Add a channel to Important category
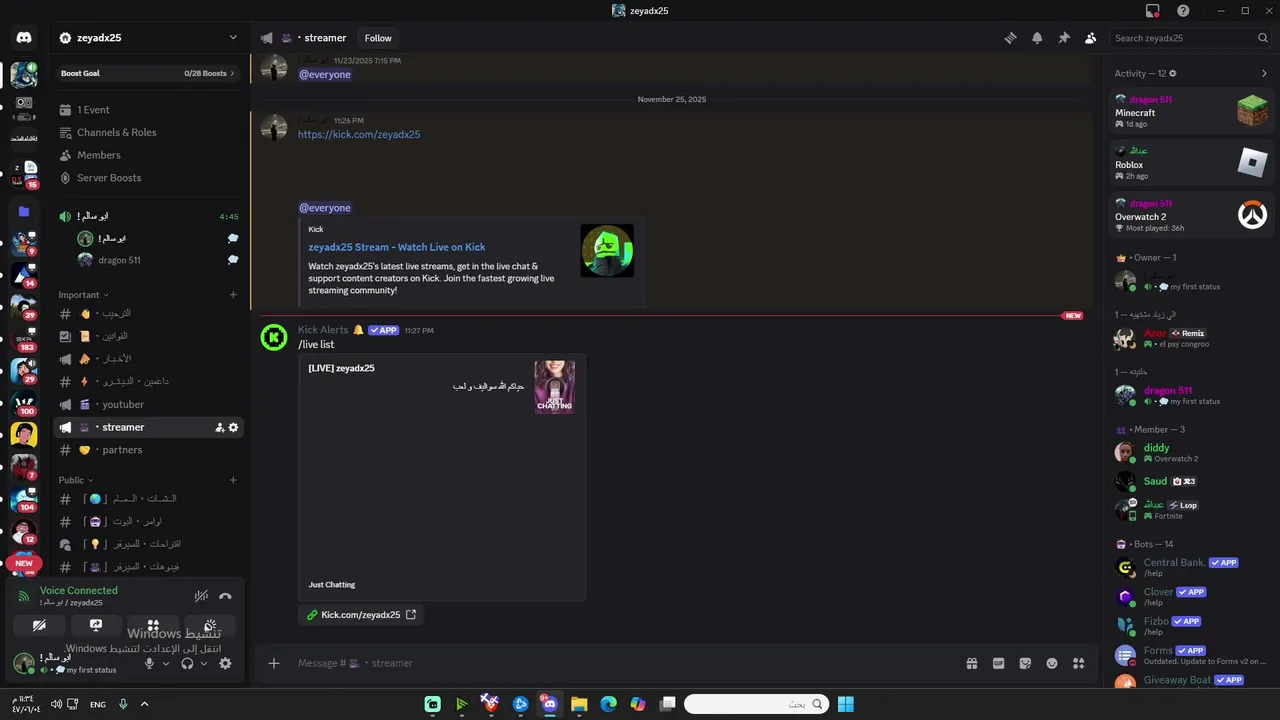The image size is (1280, 720). [x=233, y=295]
